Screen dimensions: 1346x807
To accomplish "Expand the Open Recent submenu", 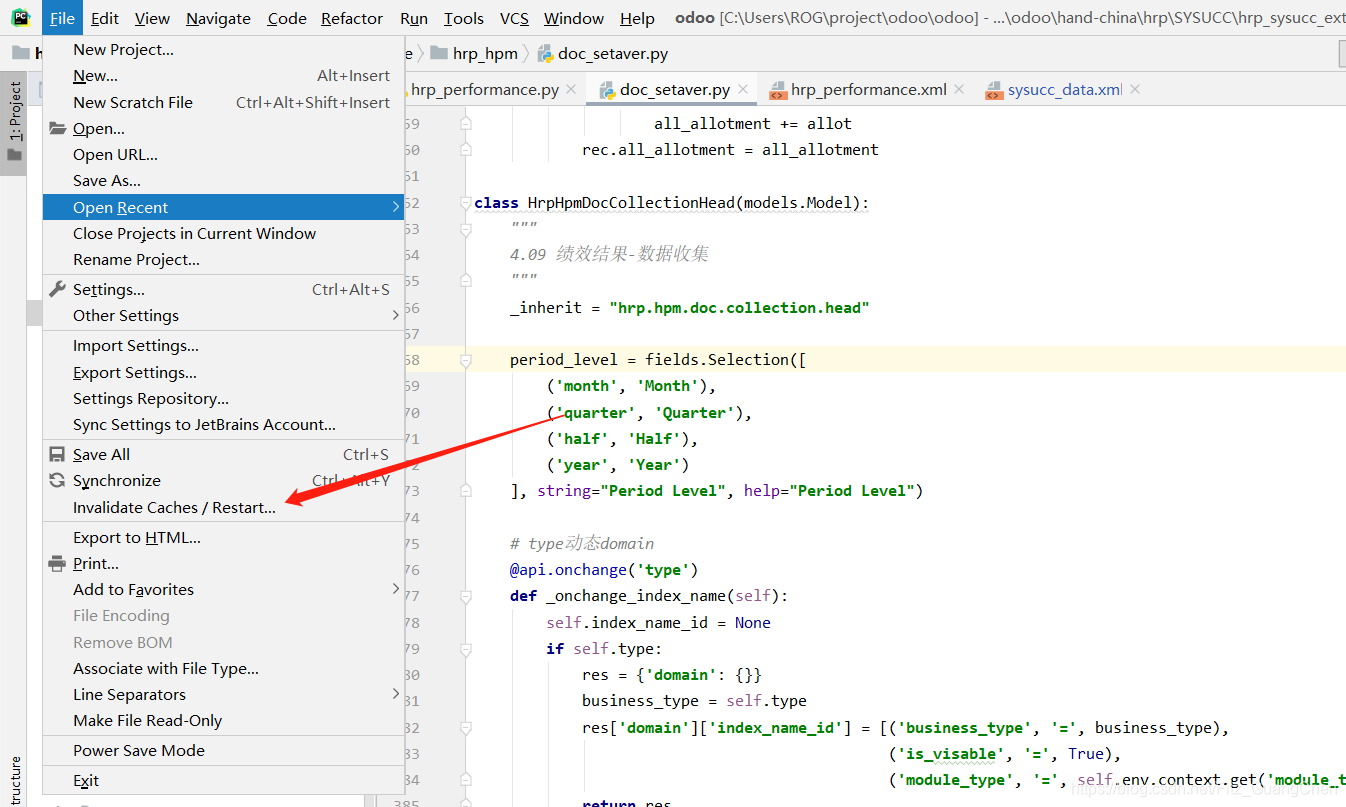I will point(122,207).
